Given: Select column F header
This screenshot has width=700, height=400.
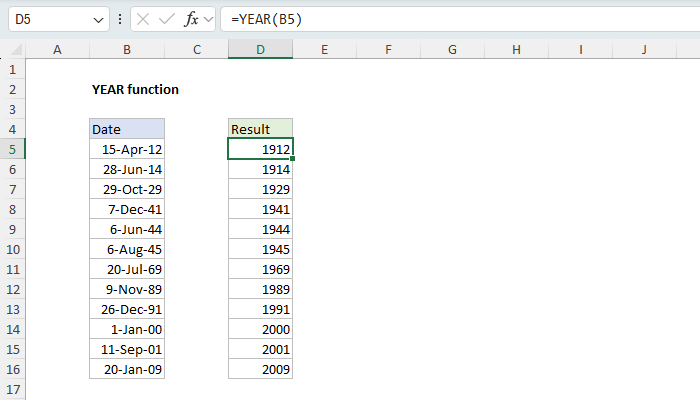Looking at the screenshot, I should [388, 49].
